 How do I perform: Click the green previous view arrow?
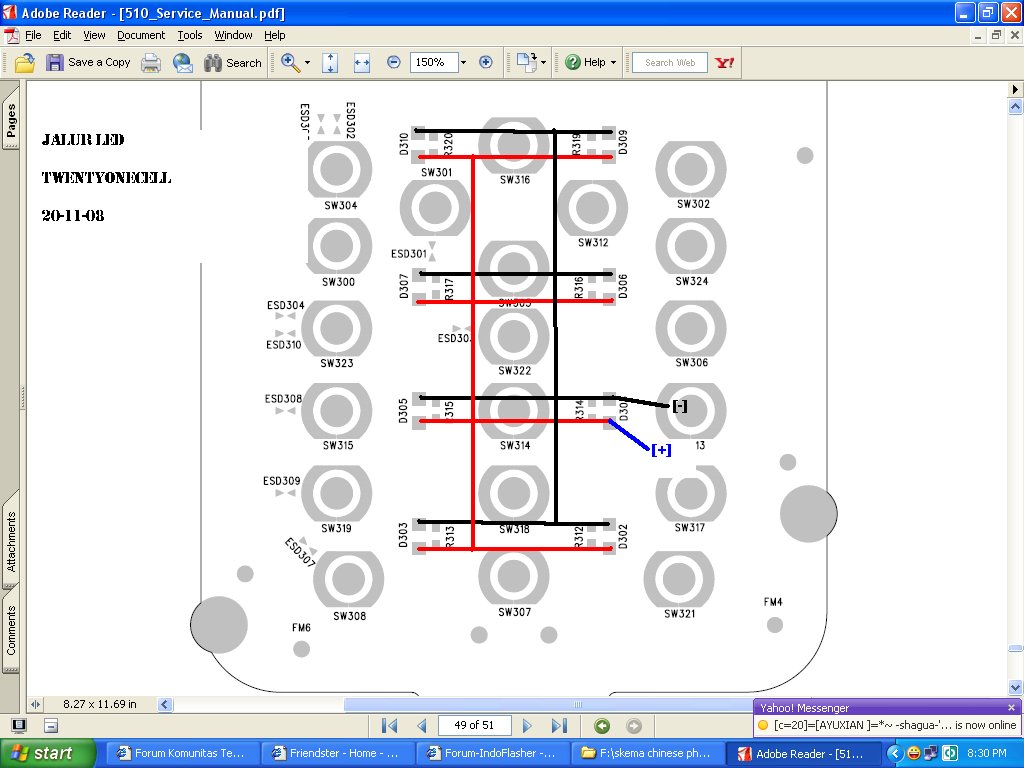click(x=602, y=726)
